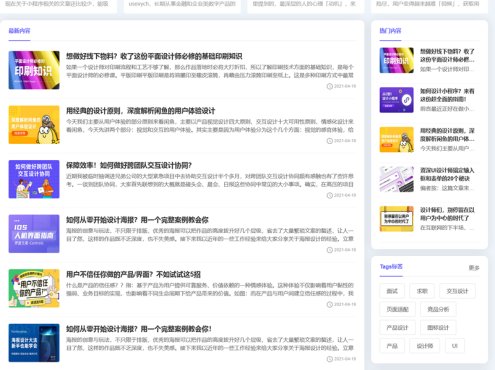This screenshot has width=495, height=370.
Task: Click sidebar excerpt 编者按：这篇文章来...
Action: click(446, 188)
